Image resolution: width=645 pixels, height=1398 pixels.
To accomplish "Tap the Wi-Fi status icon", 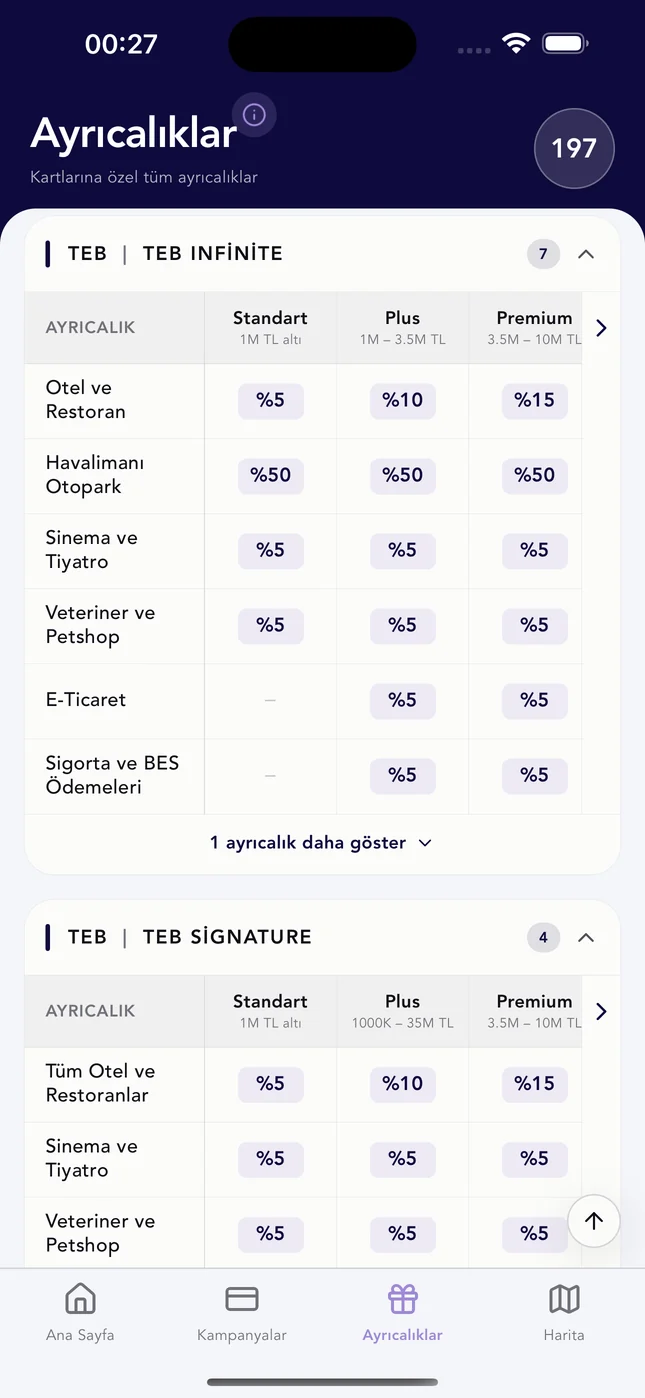I will pos(516,43).
